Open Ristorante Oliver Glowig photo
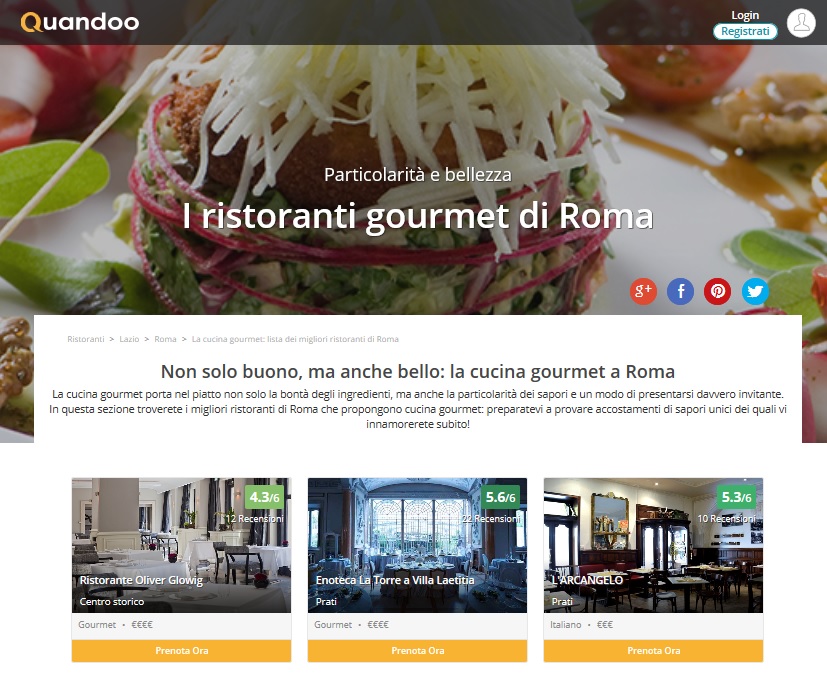 (181, 545)
